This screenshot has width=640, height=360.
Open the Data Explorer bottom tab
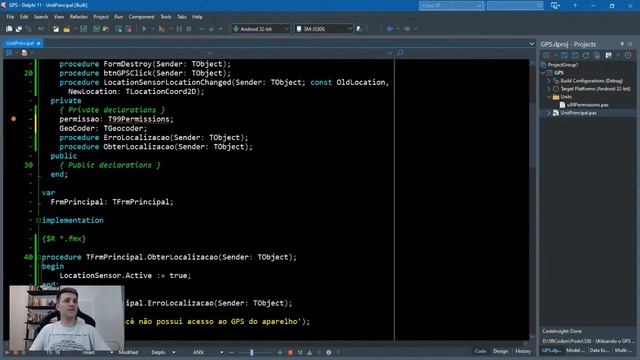[x=599, y=351]
